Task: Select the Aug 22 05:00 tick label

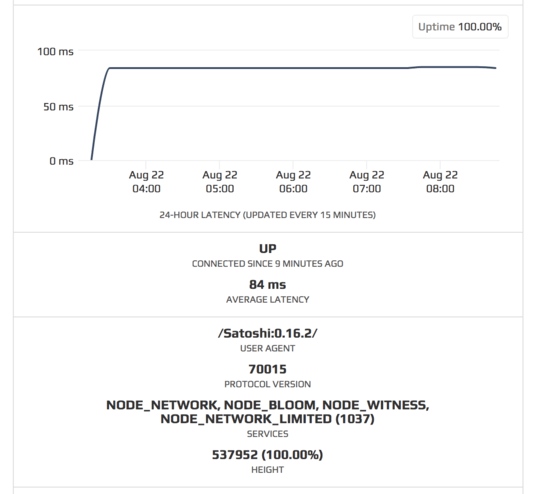Action: click(x=220, y=182)
